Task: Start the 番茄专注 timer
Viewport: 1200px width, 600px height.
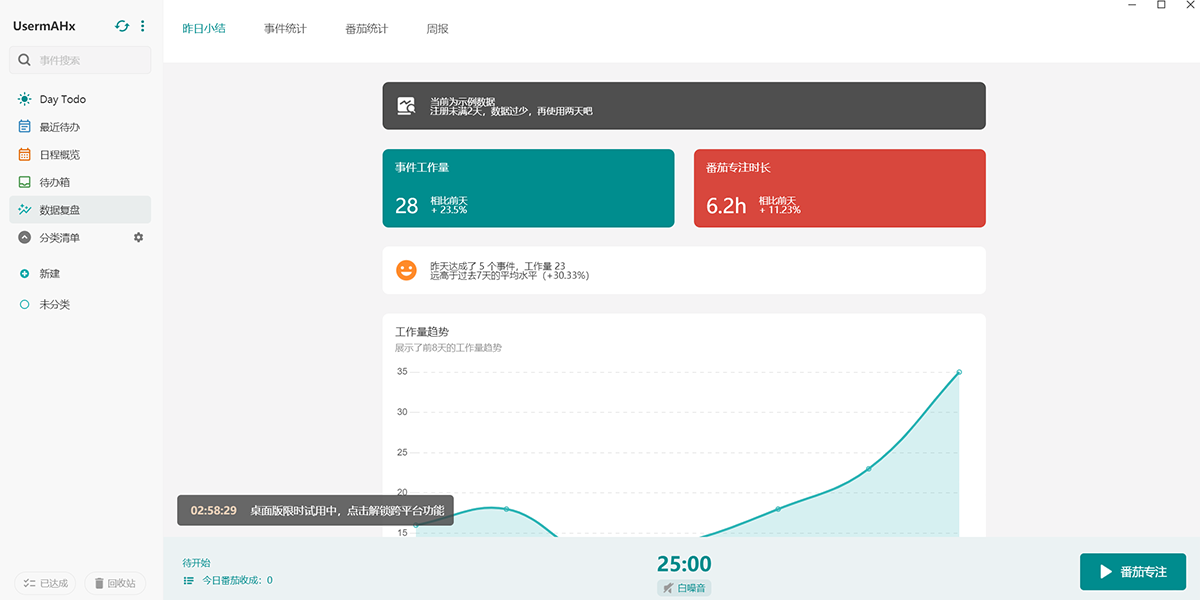Action: [1132, 572]
